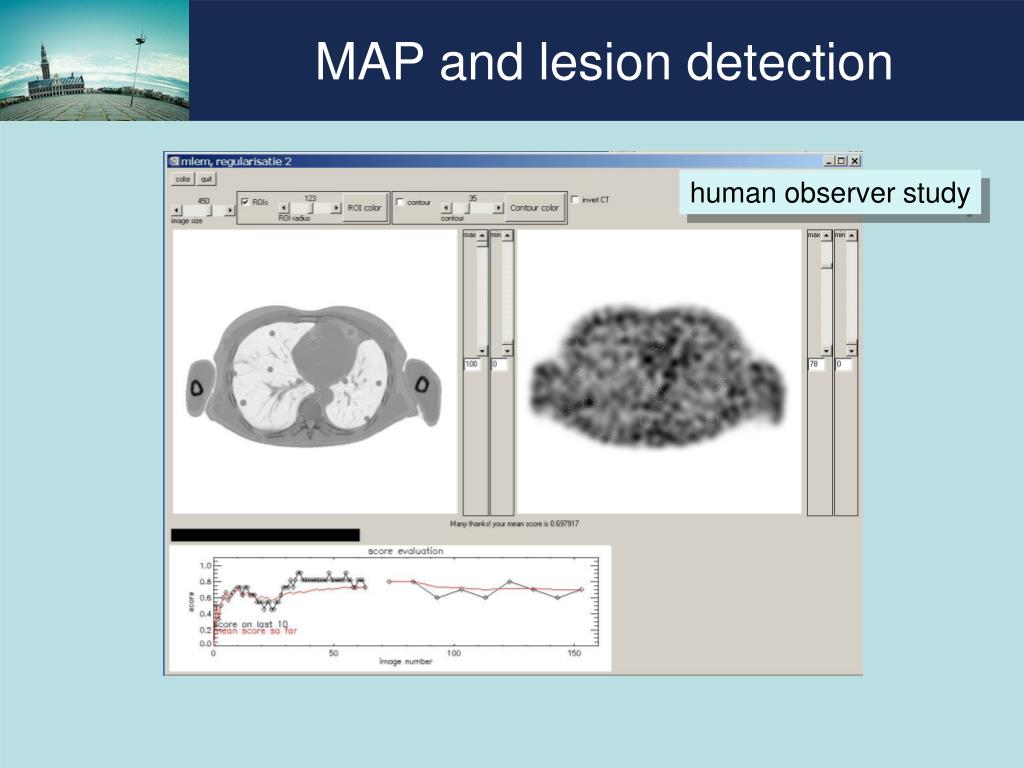1024x768 pixels.
Task: Decrease ROI radius with left arrow
Action: [x=284, y=208]
